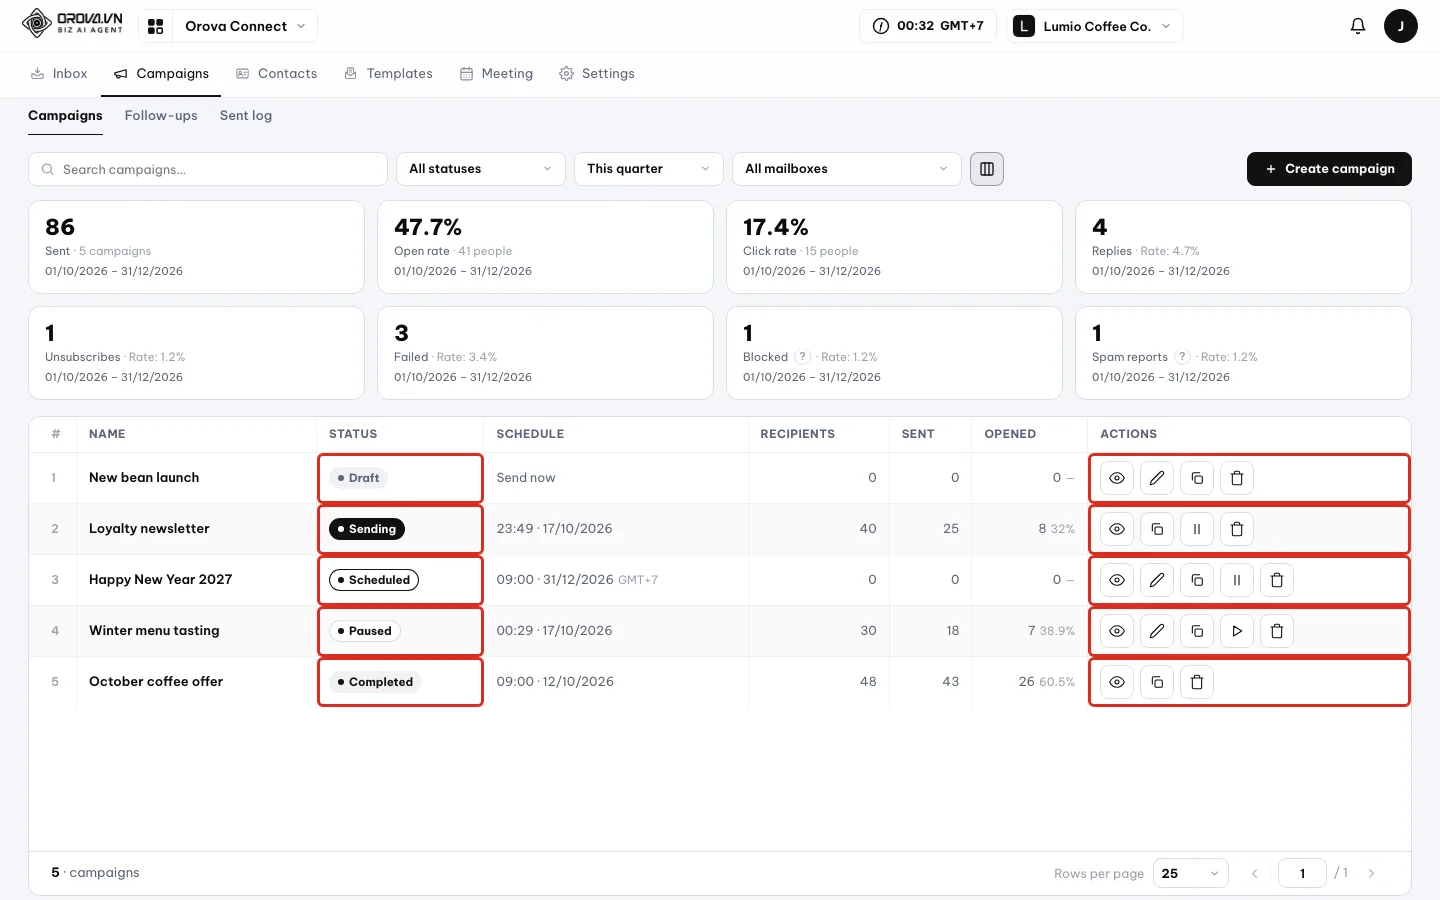Click the Spam reports help icon
1440x900 pixels.
click(1182, 357)
